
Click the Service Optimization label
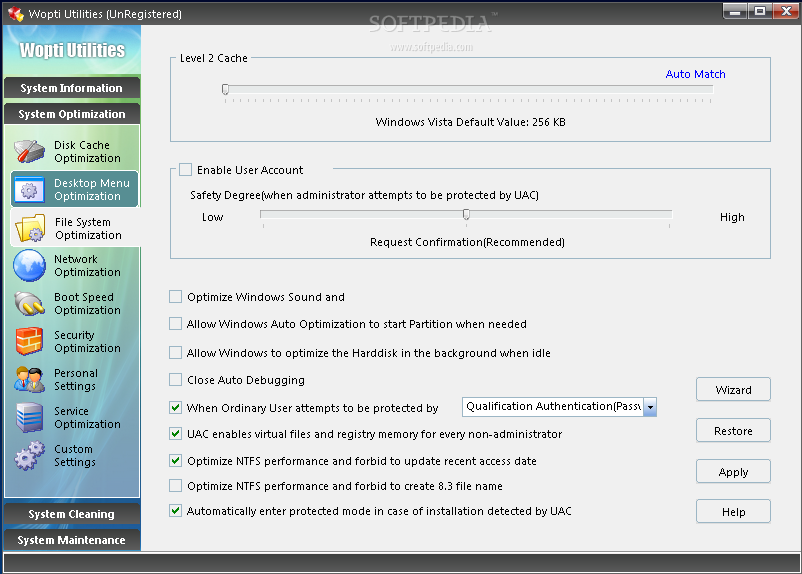87,417
